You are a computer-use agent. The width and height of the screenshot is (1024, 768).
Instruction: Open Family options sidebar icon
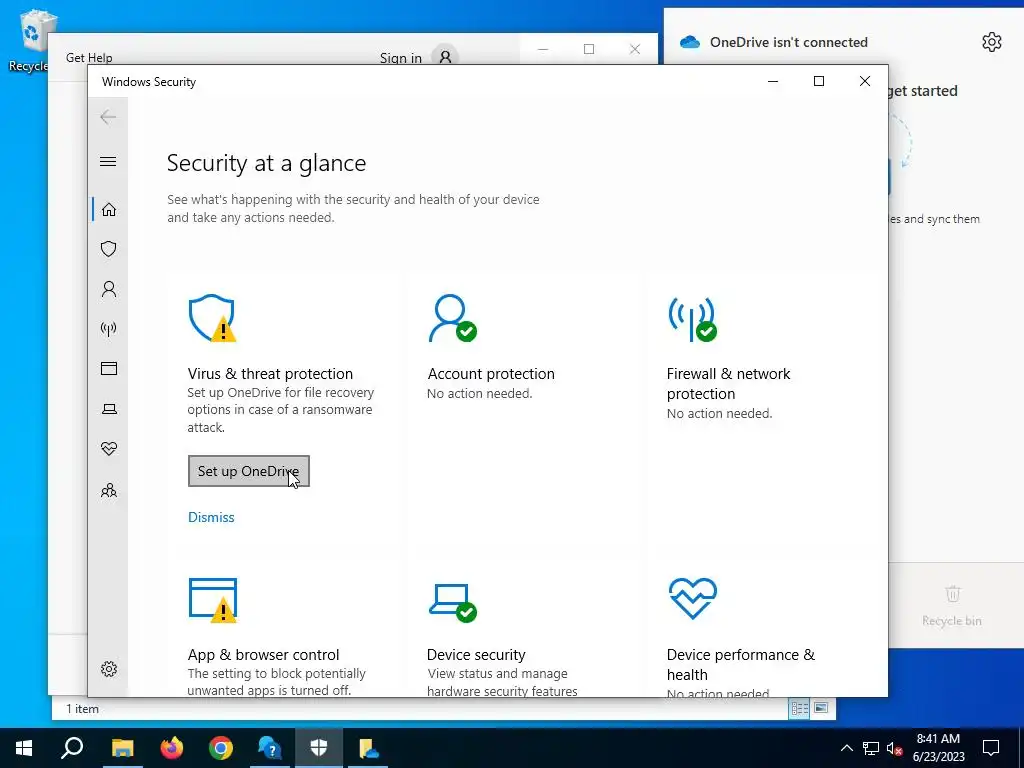[x=108, y=490]
